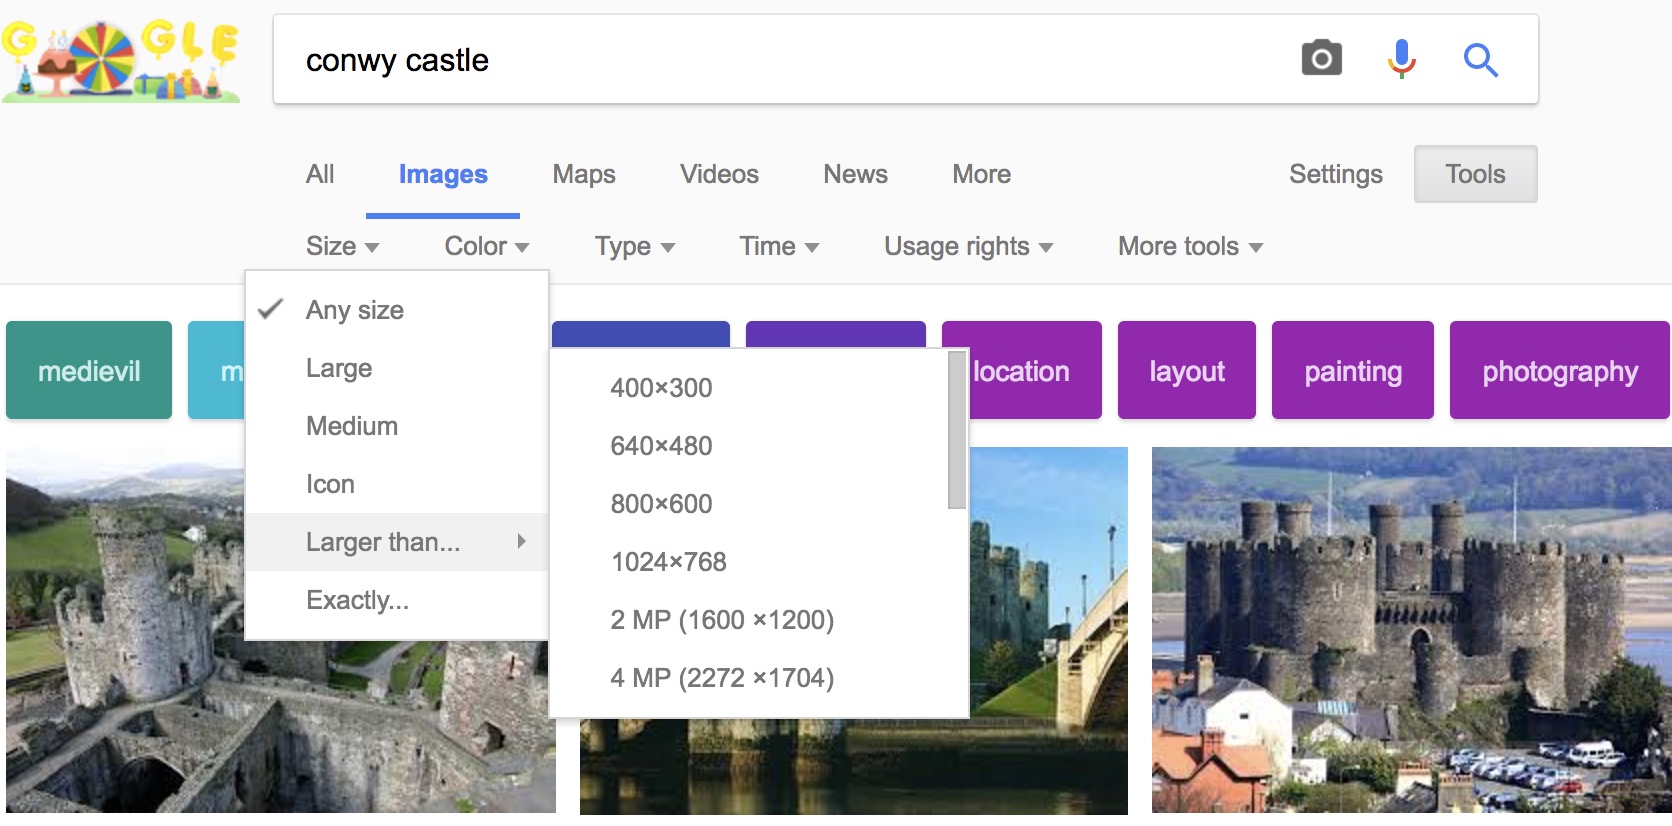
Task: Toggle the Tools button
Action: [1475, 174]
